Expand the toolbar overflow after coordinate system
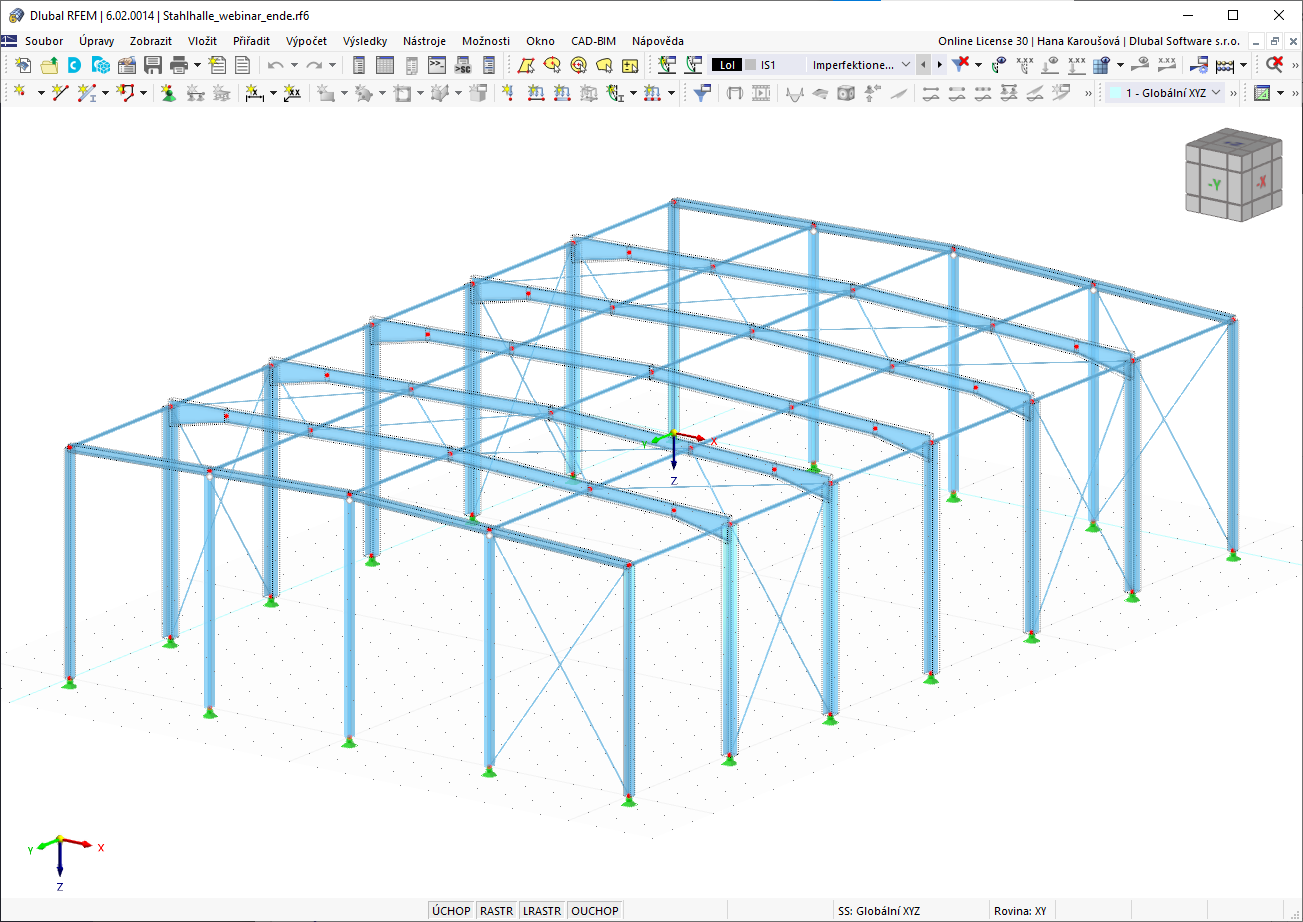Image resolution: width=1303 pixels, height=922 pixels. (x=1234, y=93)
